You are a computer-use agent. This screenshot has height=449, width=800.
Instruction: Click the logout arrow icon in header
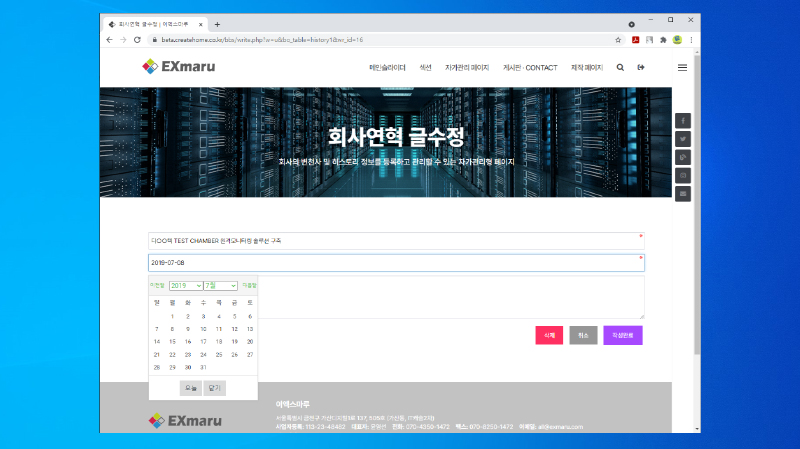click(x=641, y=67)
